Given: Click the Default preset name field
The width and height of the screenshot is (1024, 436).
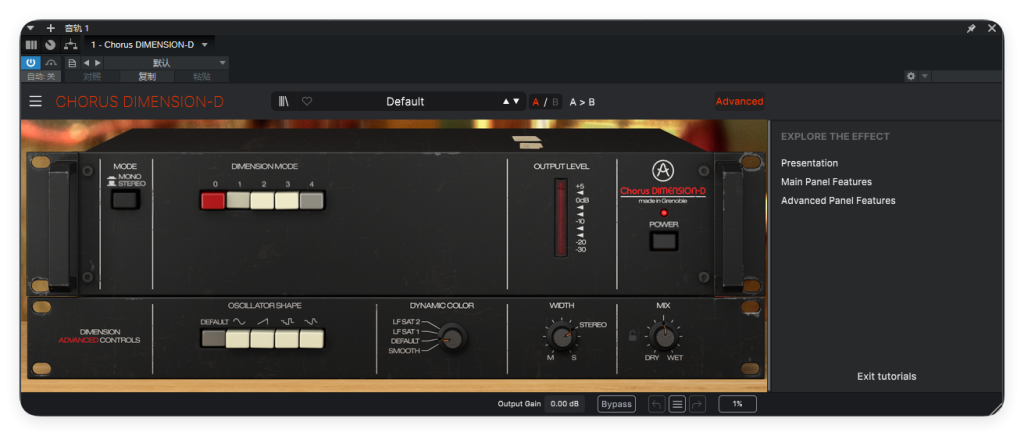Looking at the screenshot, I should (x=405, y=101).
